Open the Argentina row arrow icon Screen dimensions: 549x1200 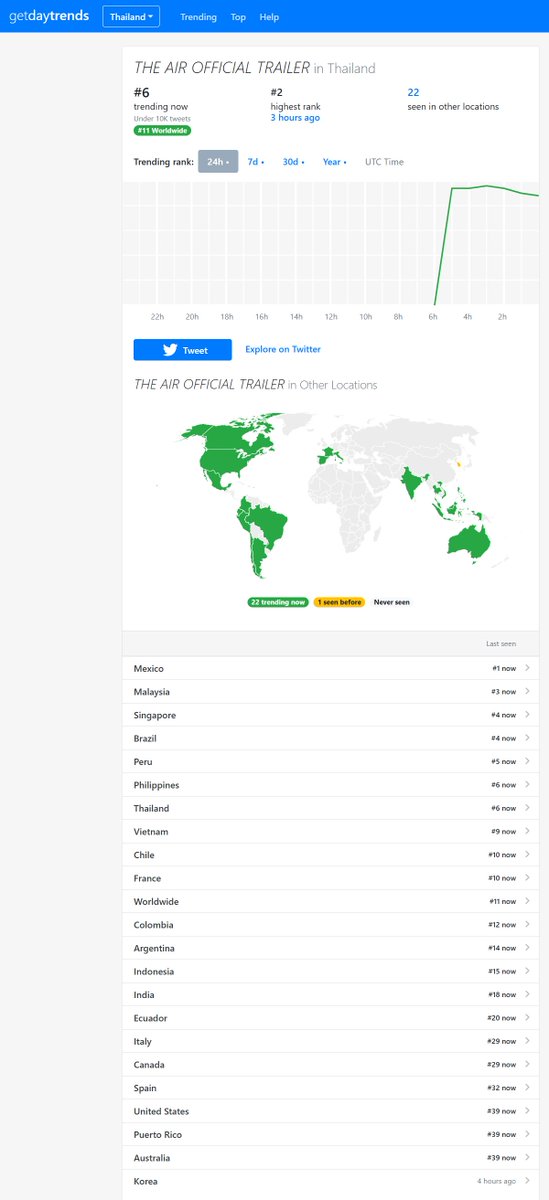[527, 948]
